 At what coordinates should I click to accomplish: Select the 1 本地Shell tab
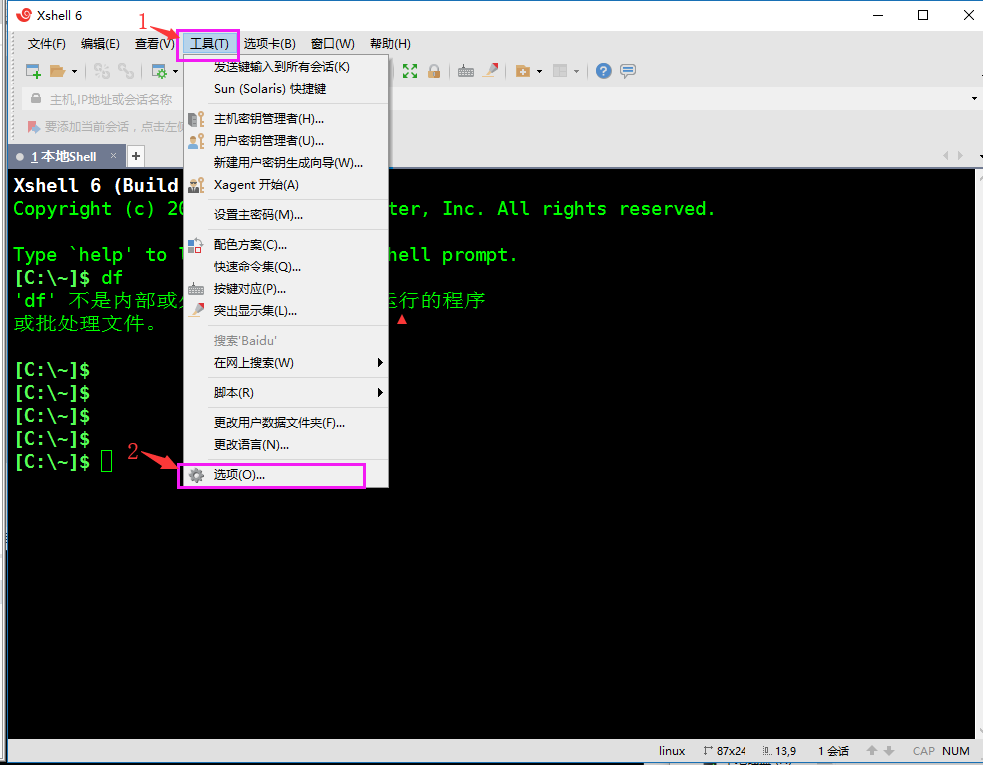tap(64, 156)
